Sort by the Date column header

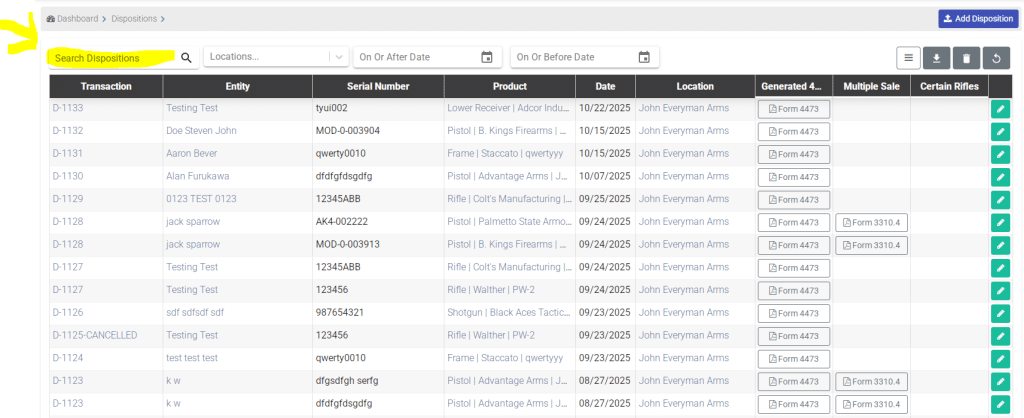(x=605, y=87)
